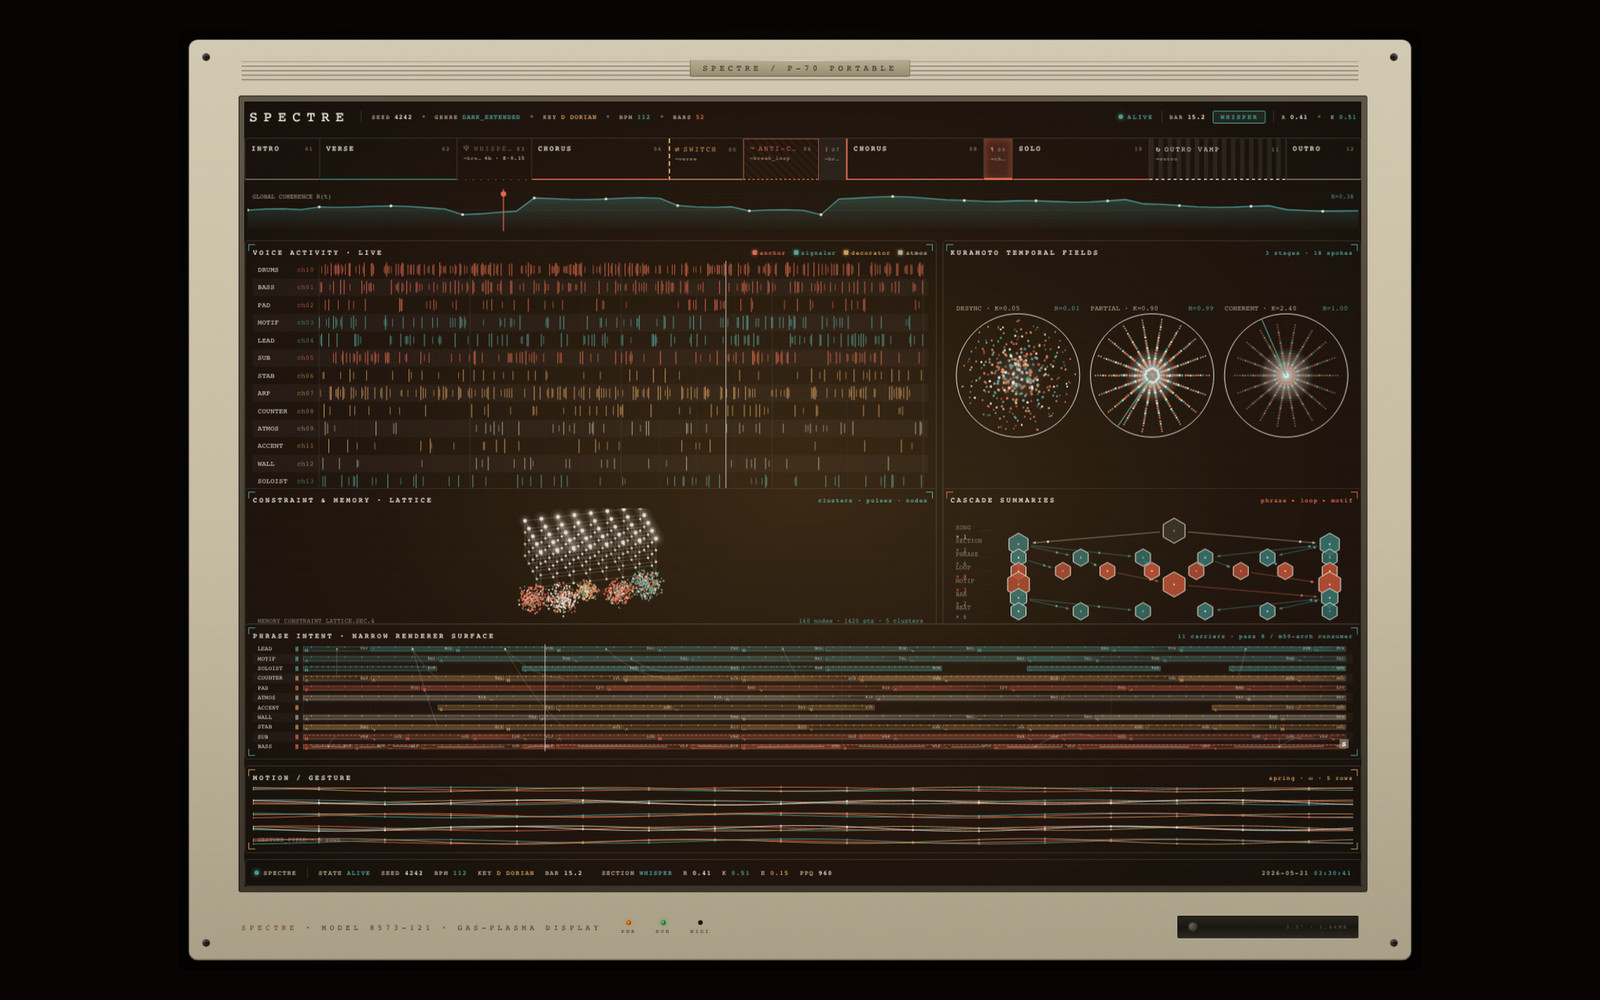
Task: Click the RUN indicator light on bezel
Action: click(662, 923)
